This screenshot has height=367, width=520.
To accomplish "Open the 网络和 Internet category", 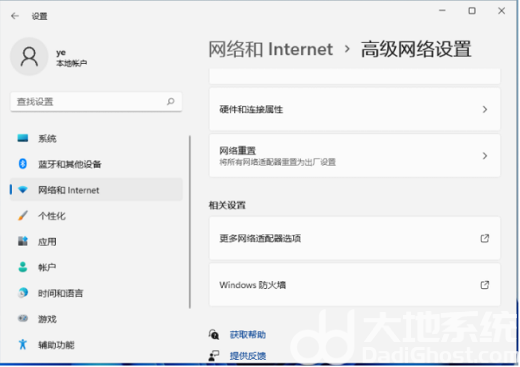I will click(97, 190).
